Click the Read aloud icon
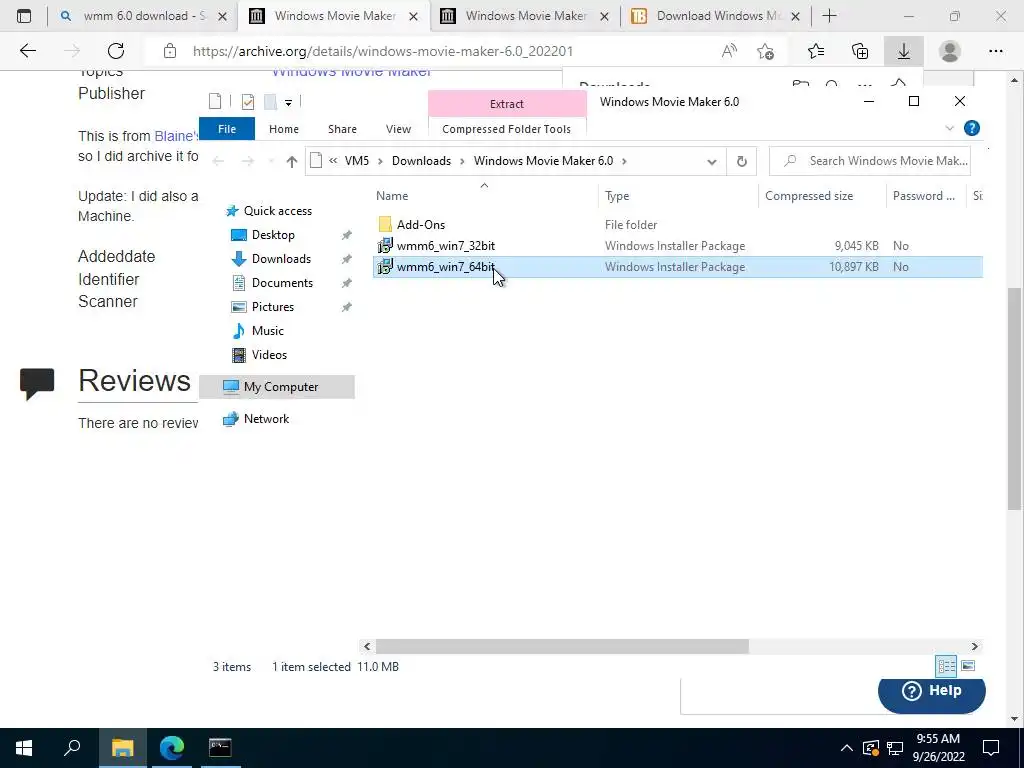Screen dimensions: 1024x768 pos(729,51)
